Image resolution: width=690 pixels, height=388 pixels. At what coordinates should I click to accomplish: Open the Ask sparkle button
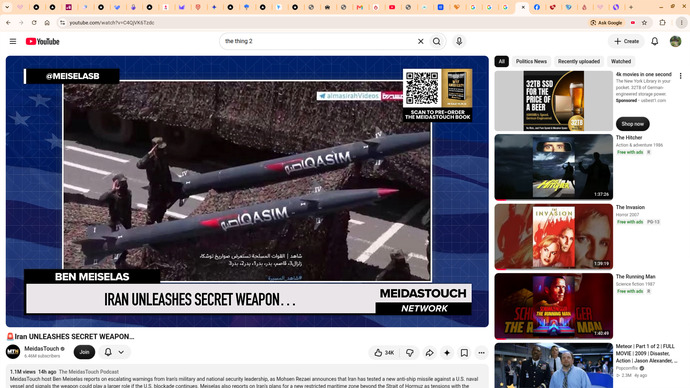click(447, 353)
